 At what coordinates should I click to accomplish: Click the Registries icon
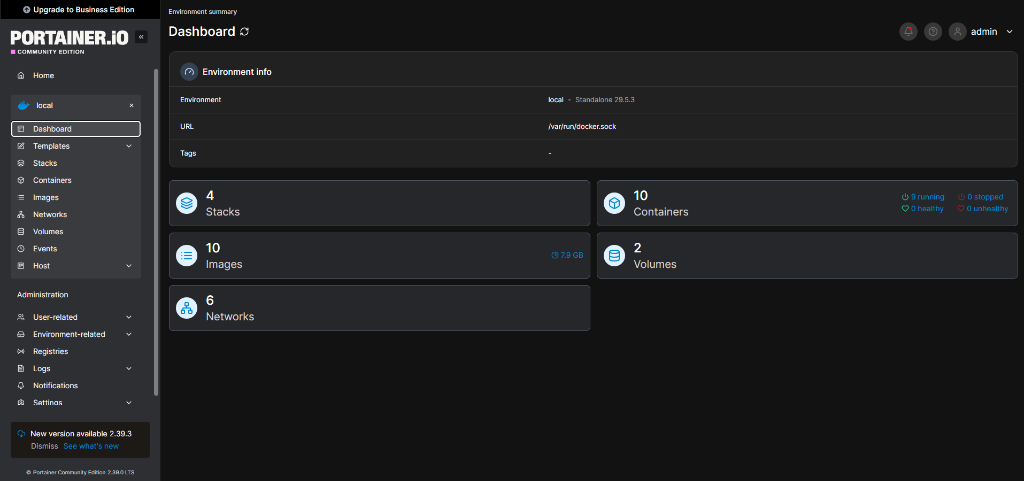point(21,351)
